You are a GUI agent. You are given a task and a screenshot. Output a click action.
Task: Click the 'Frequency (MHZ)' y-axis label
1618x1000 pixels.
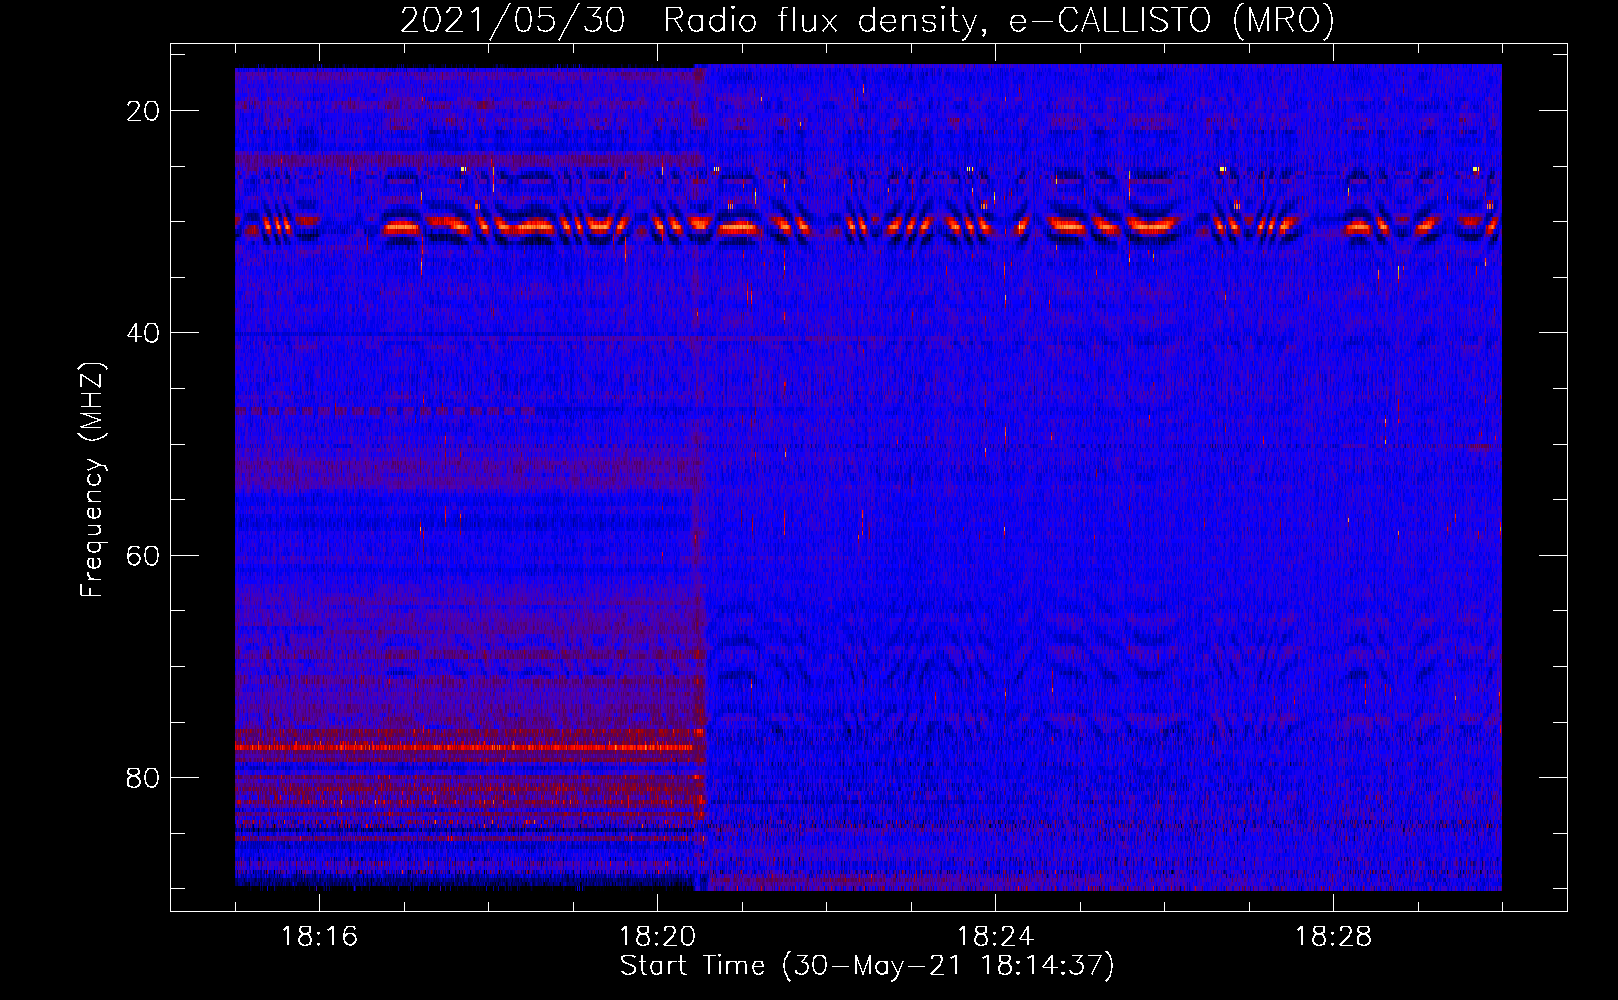point(92,480)
